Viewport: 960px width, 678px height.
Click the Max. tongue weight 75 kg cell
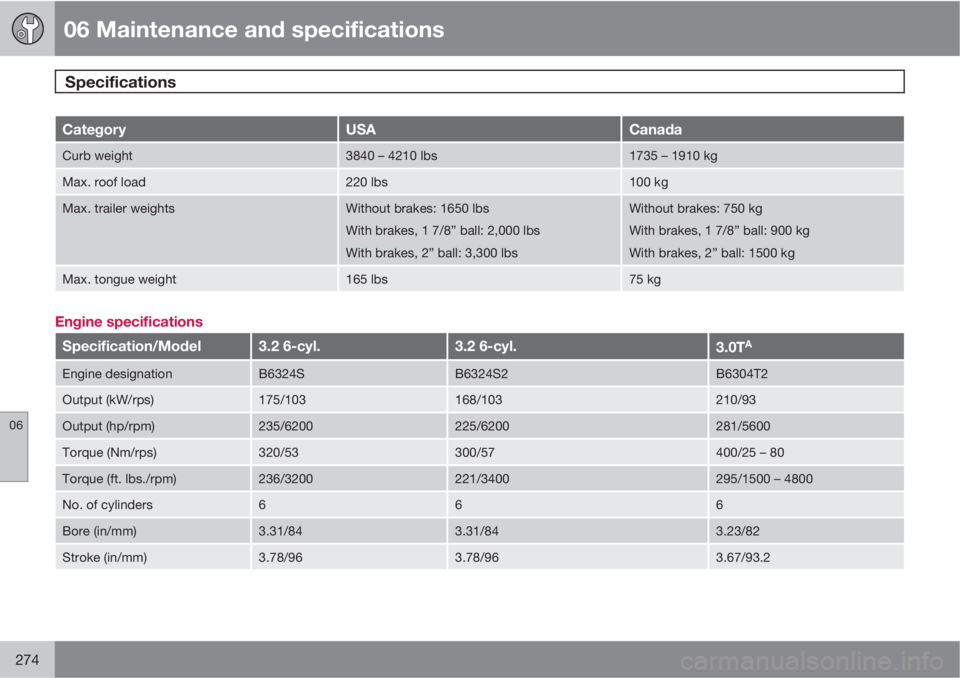coord(763,279)
